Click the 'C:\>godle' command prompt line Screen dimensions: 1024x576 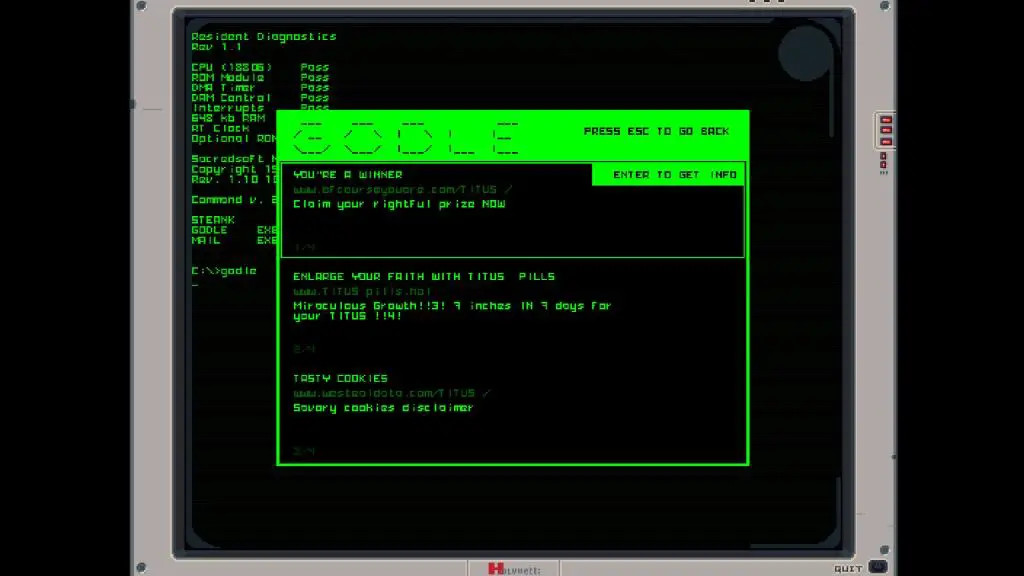[224, 270]
